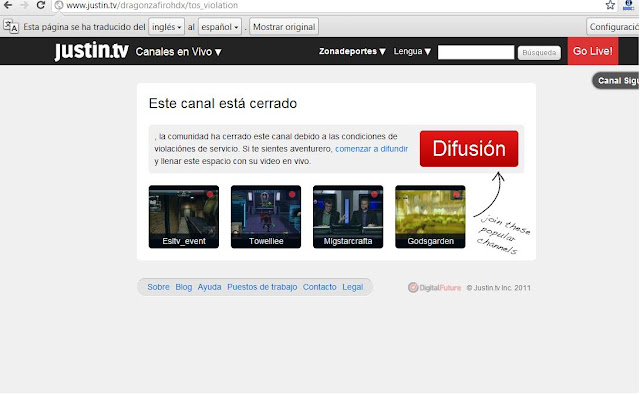Click the translate icon in the translation bar
Screen dimensions: 640x395
pos(11,27)
